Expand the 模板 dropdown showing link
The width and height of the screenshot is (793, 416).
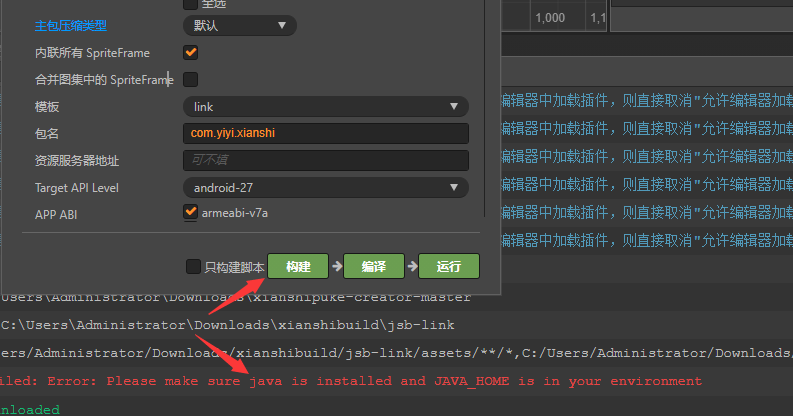(x=326, y=107)
